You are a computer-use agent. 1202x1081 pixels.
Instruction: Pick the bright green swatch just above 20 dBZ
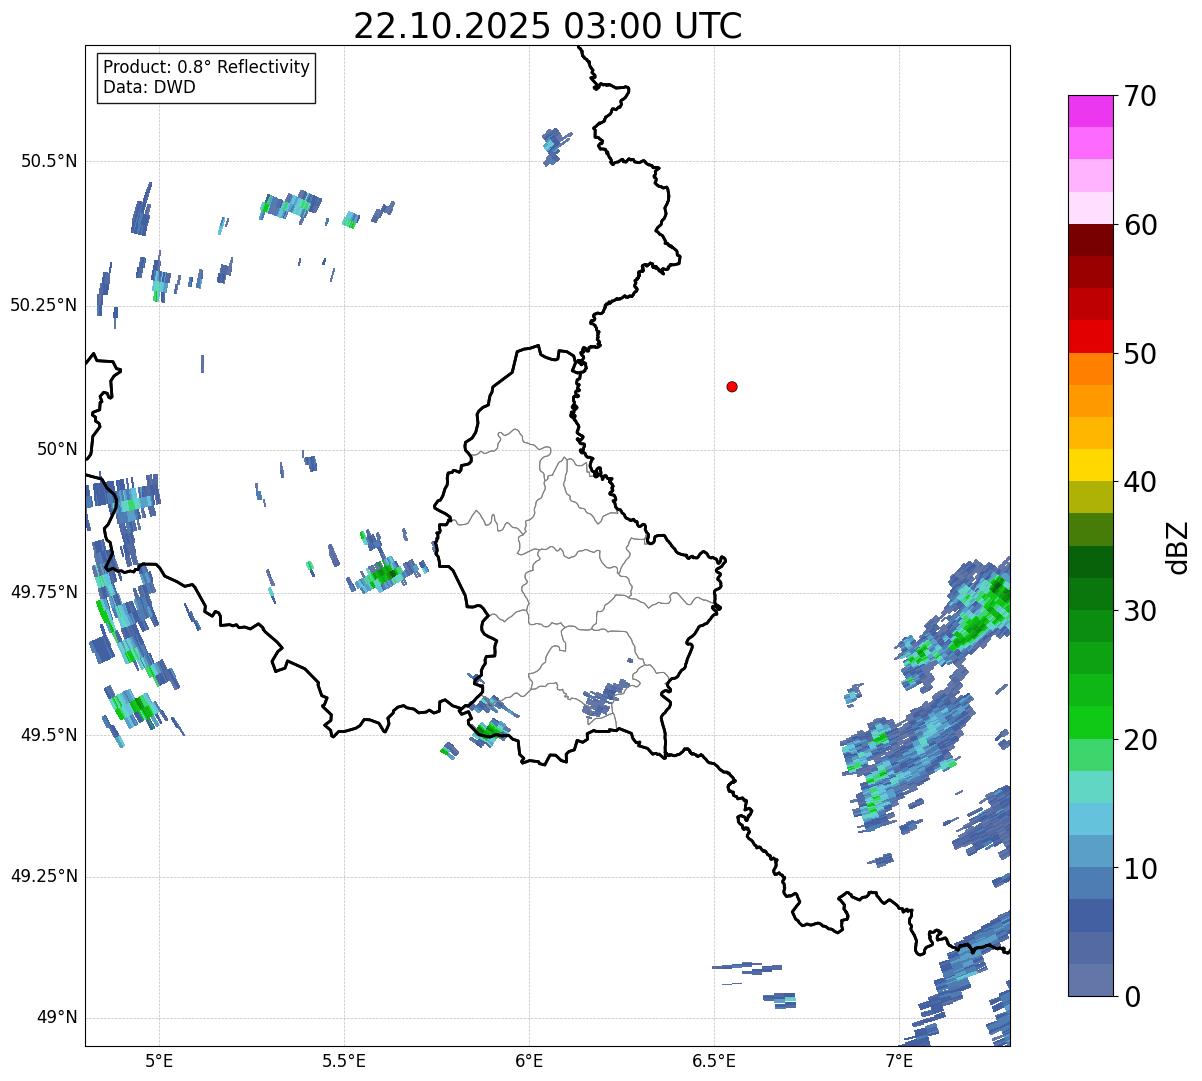pyautogui.click(x=1090, y=723)
